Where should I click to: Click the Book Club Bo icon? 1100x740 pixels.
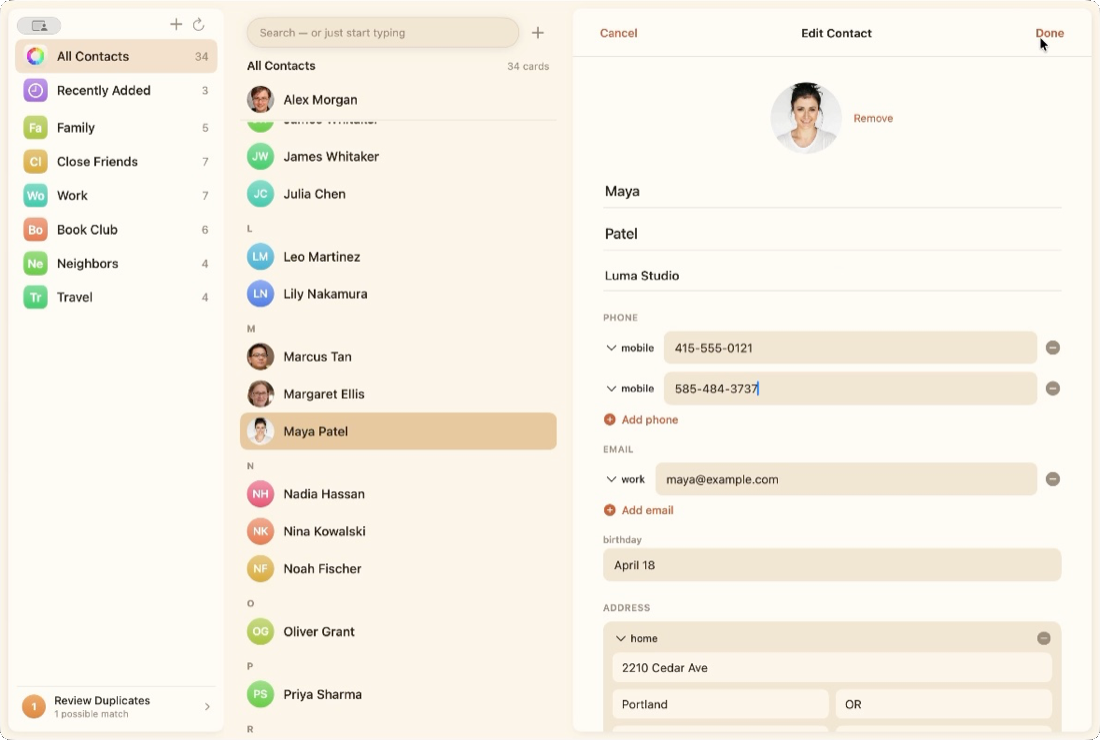[x=35, y=229]
